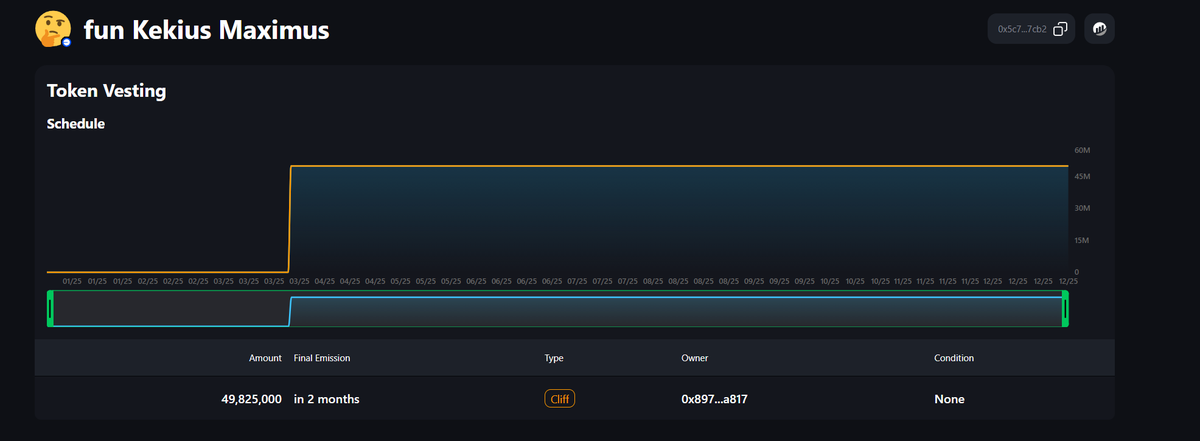Open the circular bar-chart icon button

pos(1099,29)
